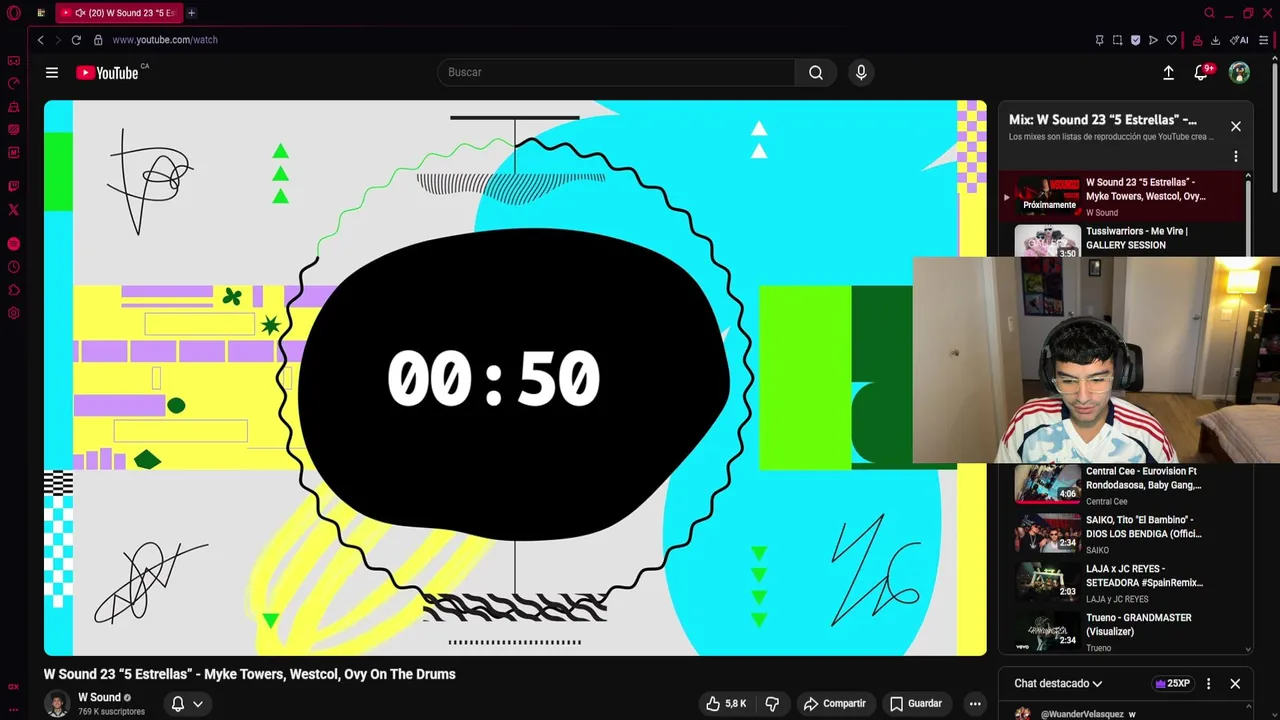Screen dimensions: 1280x720
Task: Open sidebar Settings gear icon
Action: (13, 313)
